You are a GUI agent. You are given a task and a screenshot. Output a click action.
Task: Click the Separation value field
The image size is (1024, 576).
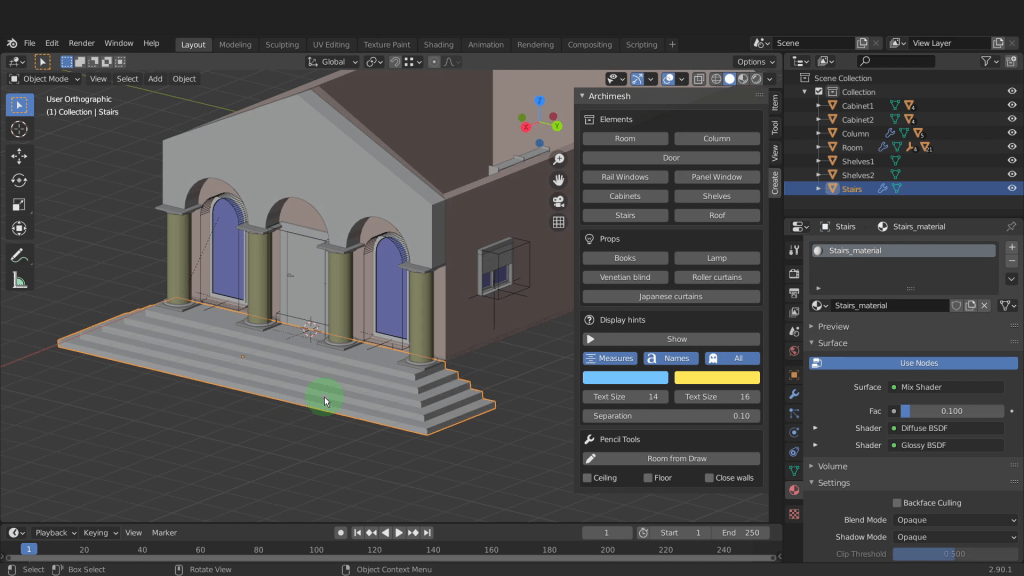(671, 416)
